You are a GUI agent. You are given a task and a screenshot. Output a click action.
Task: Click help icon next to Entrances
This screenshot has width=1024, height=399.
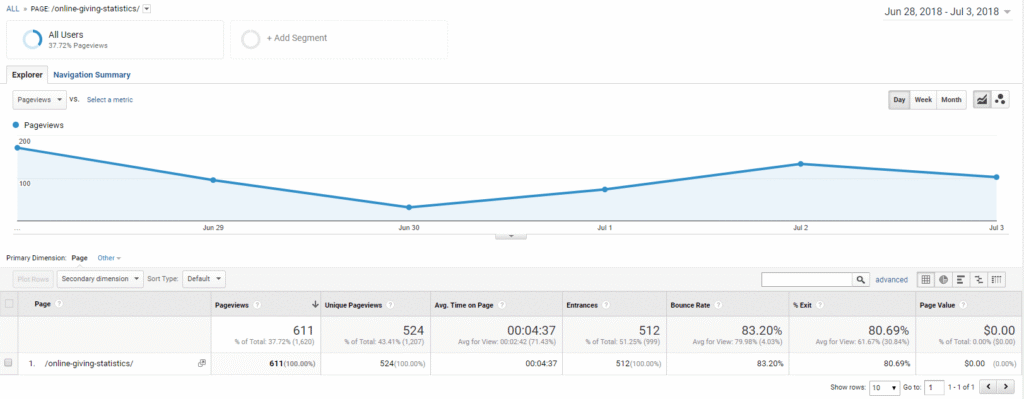607,304
